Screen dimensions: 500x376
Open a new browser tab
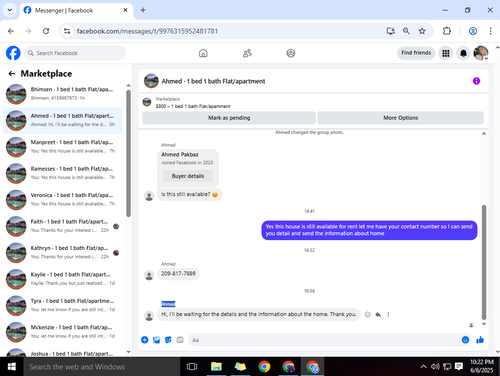pos(143,10)
